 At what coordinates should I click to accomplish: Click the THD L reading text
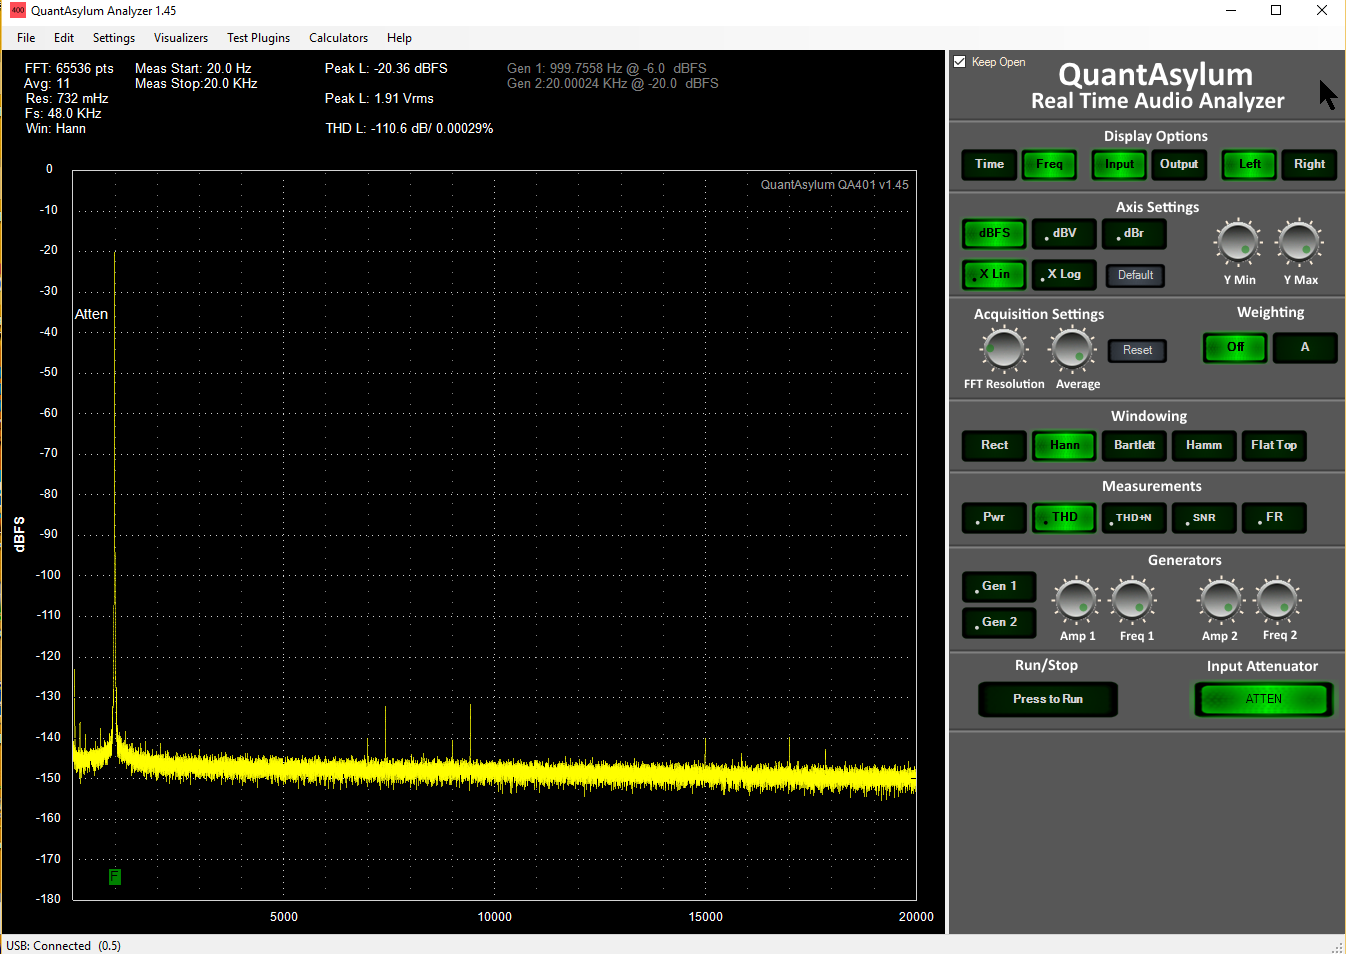click(x=409, y=129)
